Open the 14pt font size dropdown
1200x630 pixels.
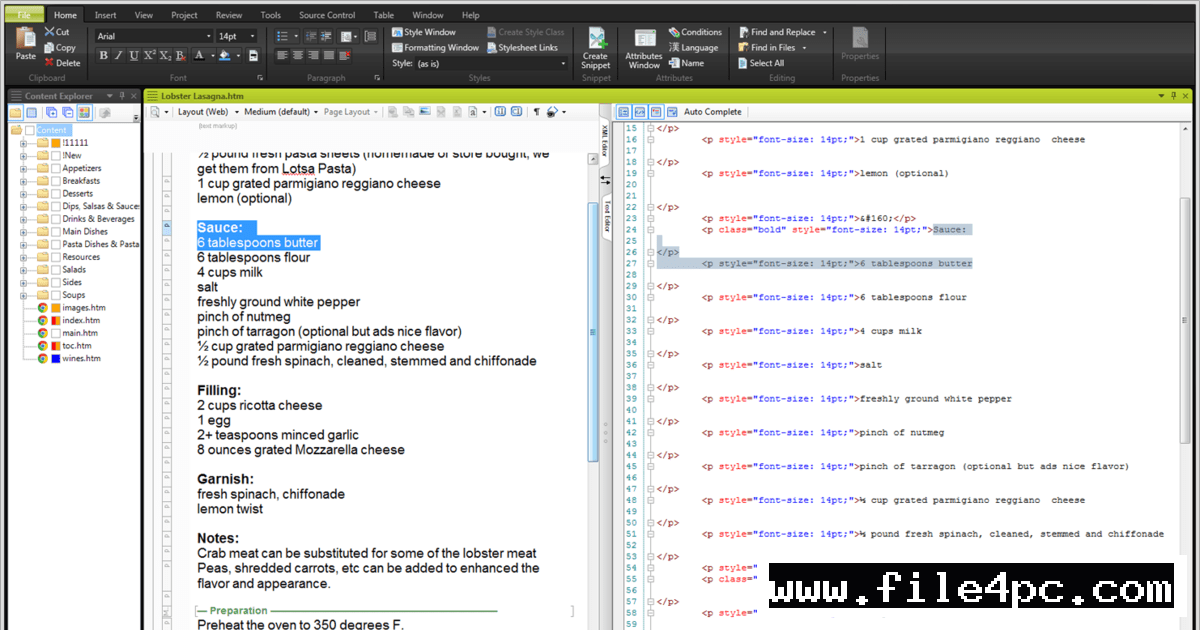pos(253,36)
